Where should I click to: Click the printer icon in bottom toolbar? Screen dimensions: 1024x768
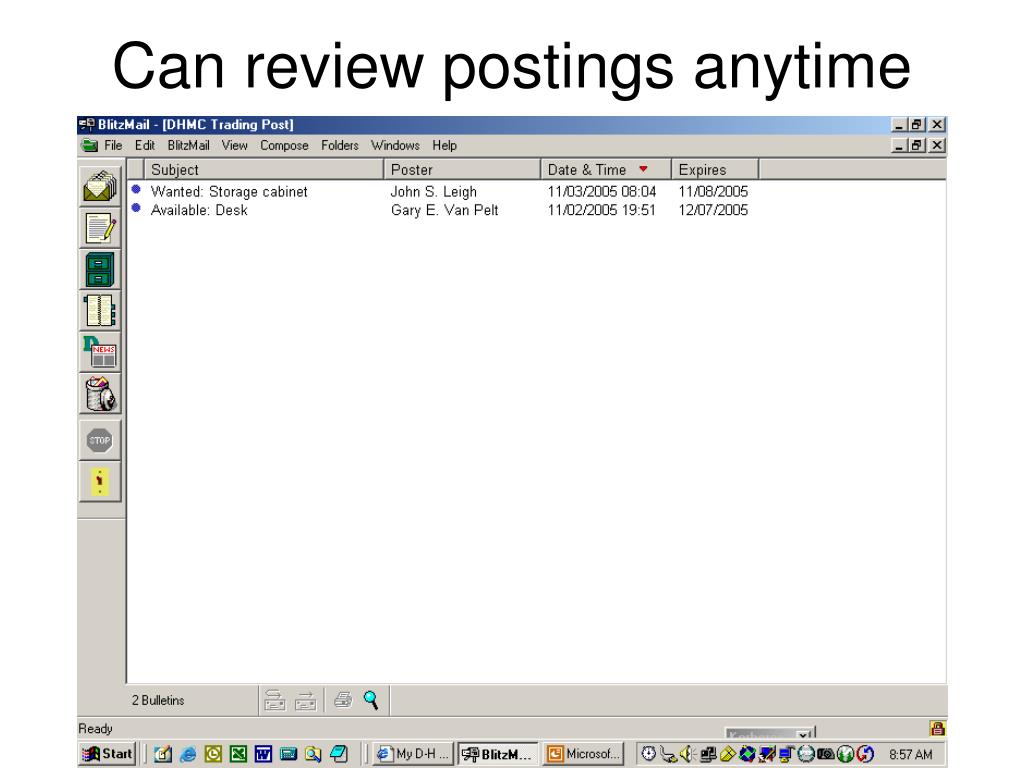[343, 700]
